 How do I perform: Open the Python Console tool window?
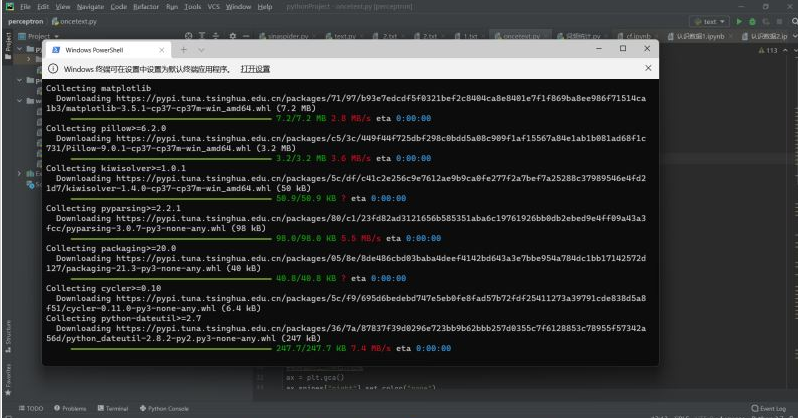point(164,408)
